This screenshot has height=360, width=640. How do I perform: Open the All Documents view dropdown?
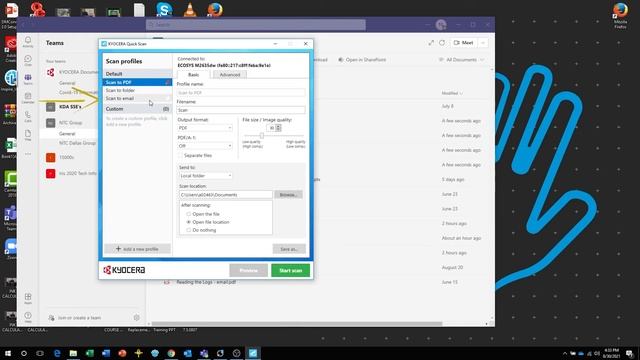tap(462, 60)
